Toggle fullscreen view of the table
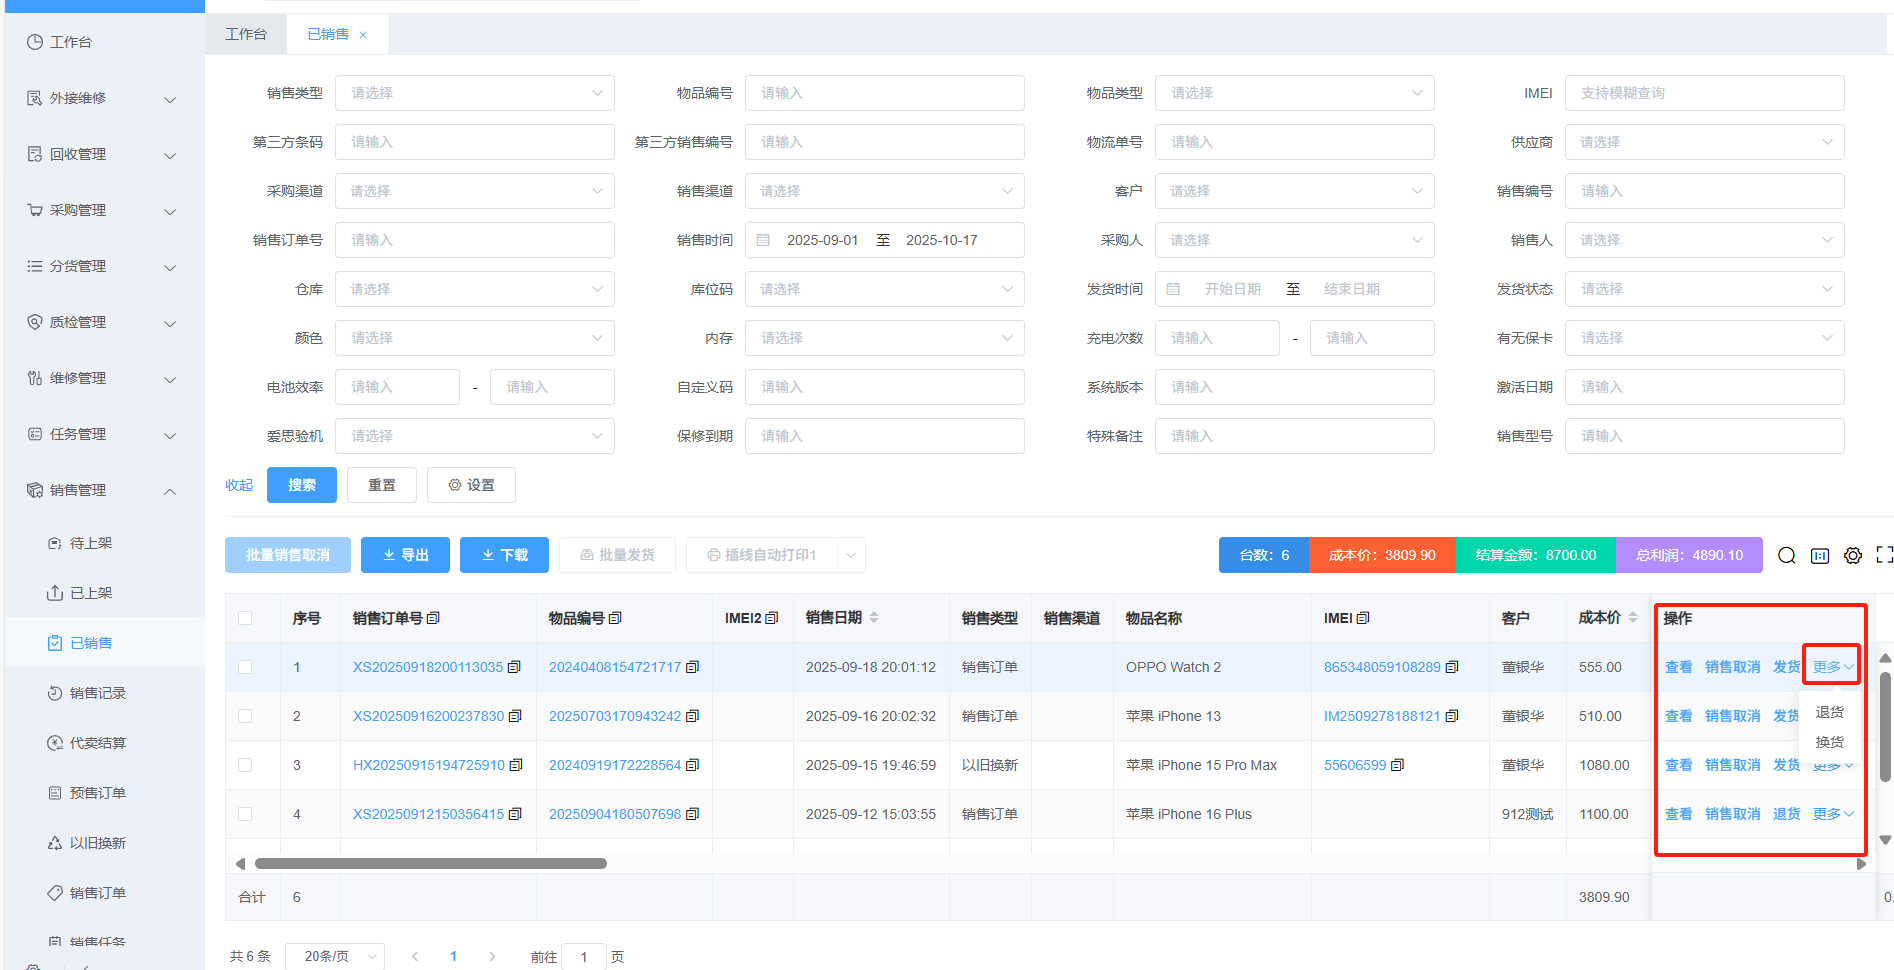 pyautogui.click(x=1885, y=555)
